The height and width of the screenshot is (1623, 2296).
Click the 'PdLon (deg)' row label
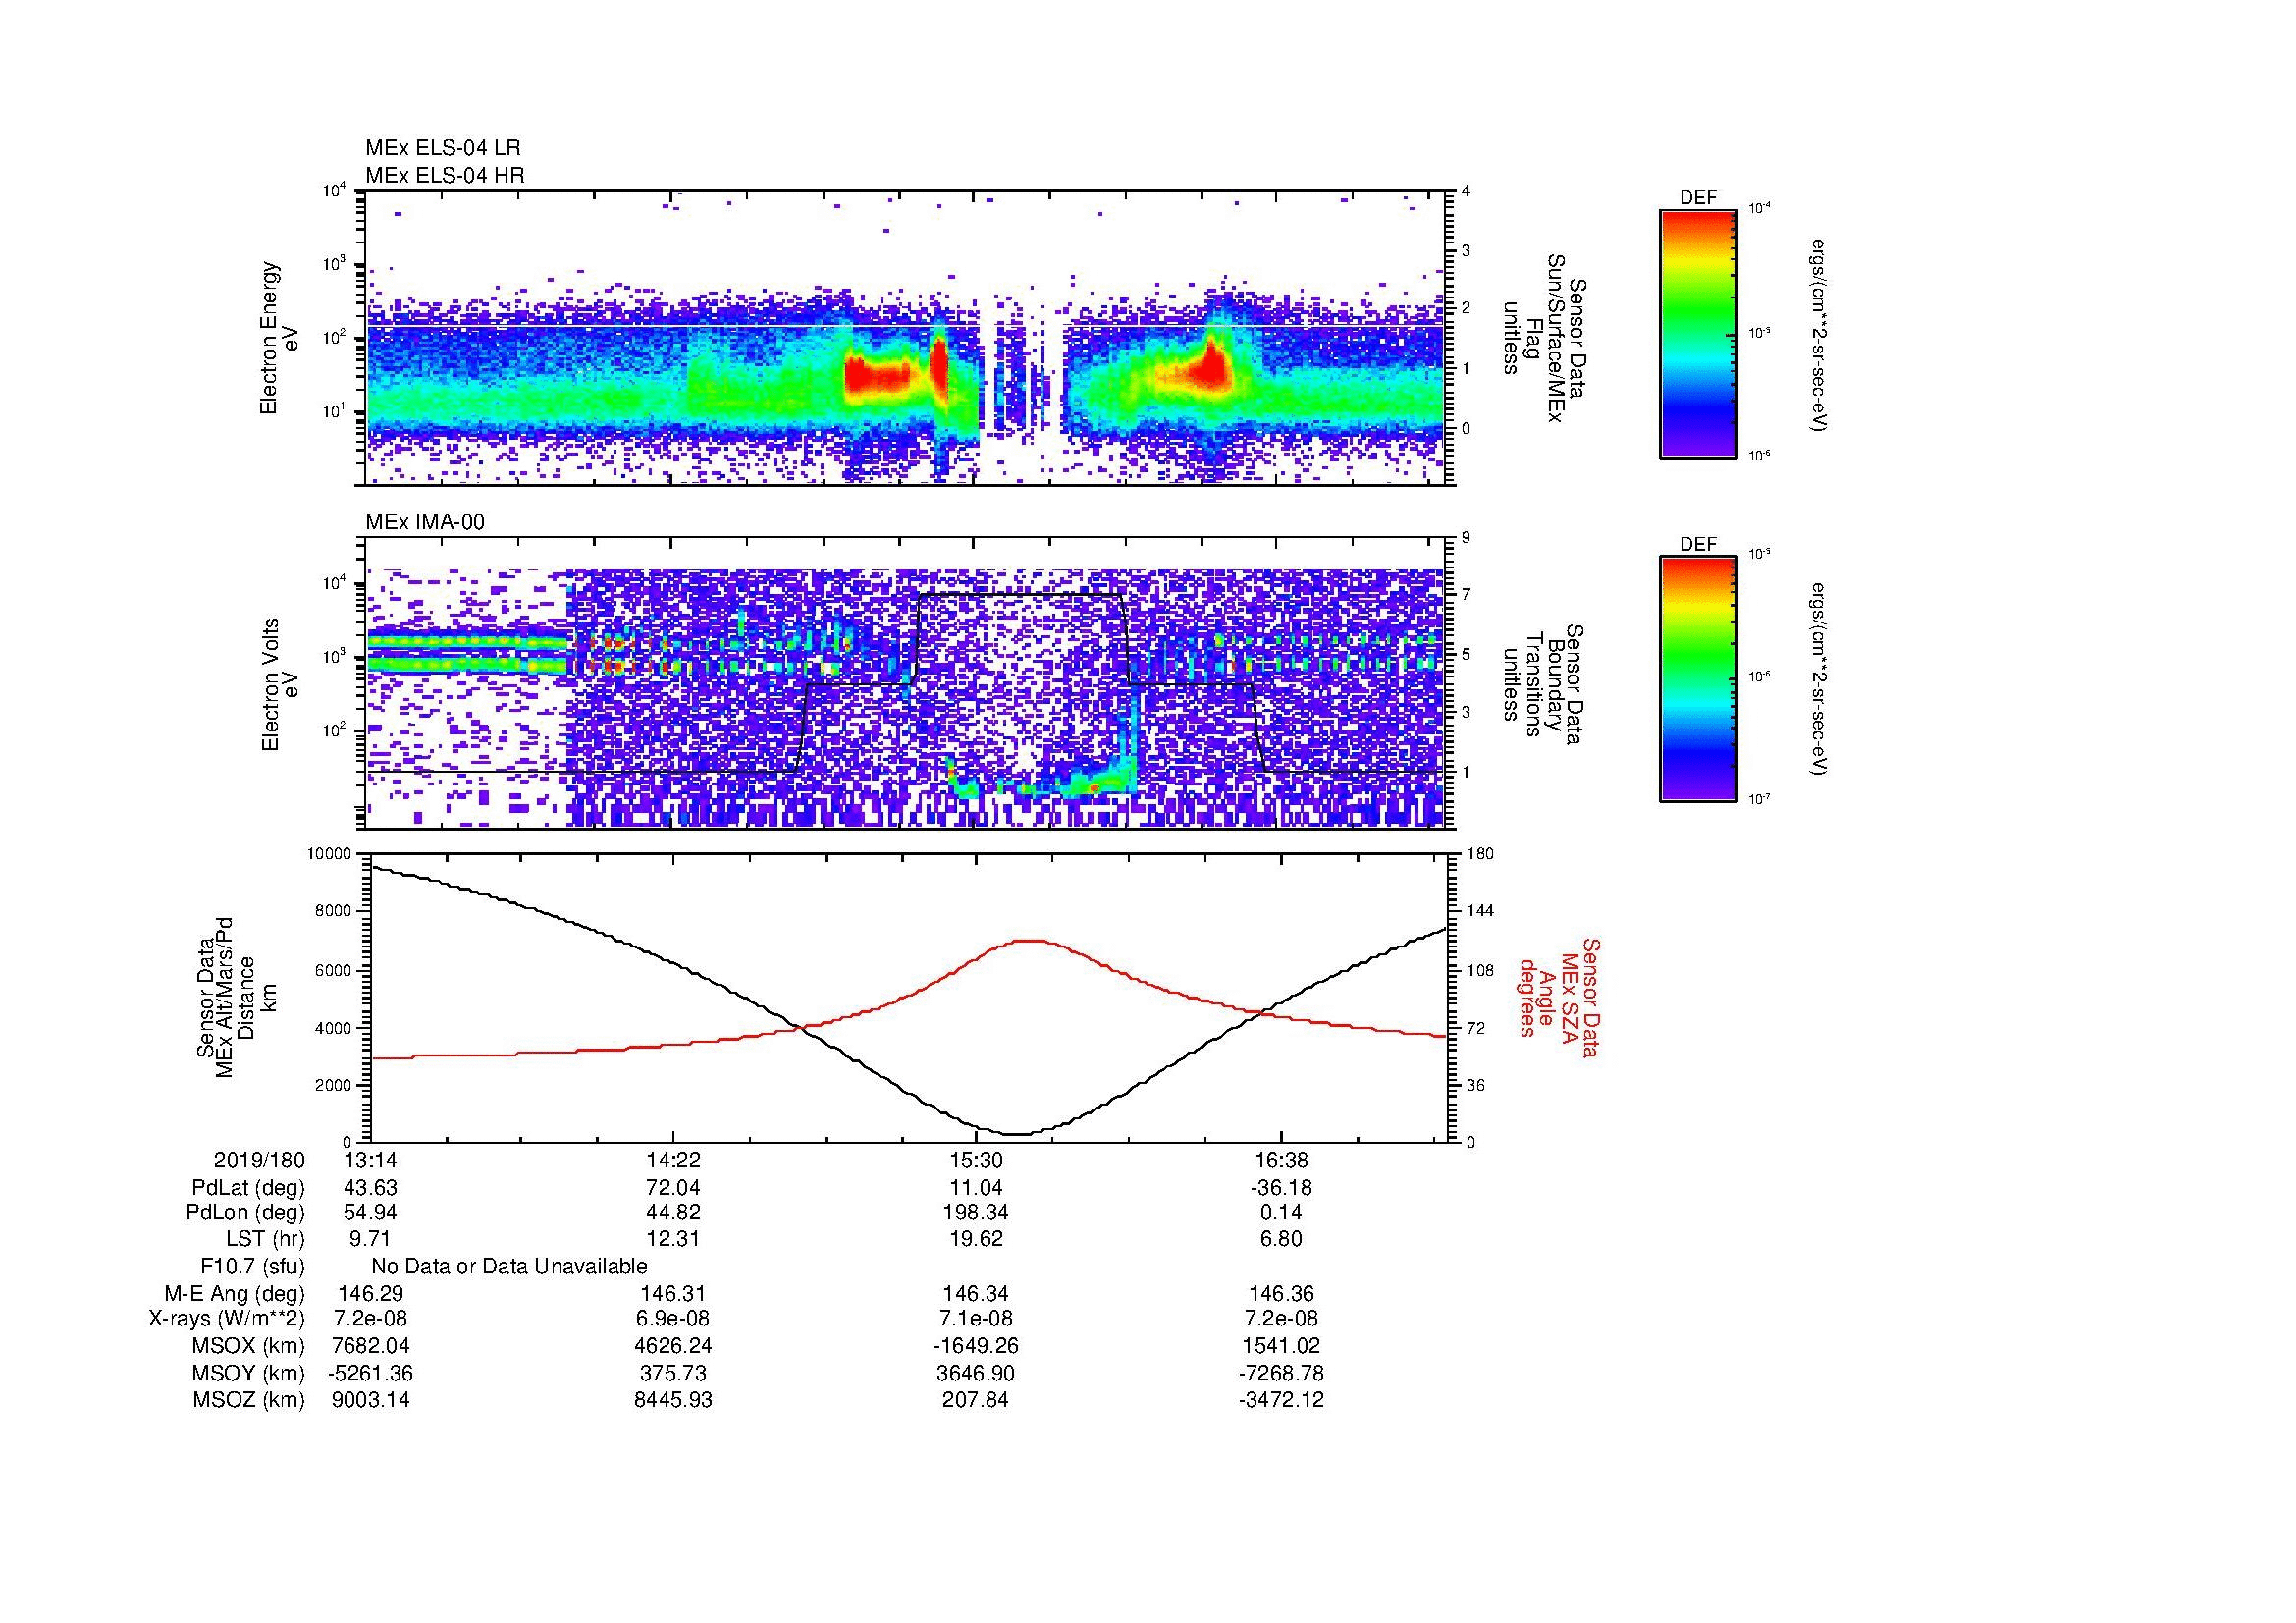click(246, 1213)
